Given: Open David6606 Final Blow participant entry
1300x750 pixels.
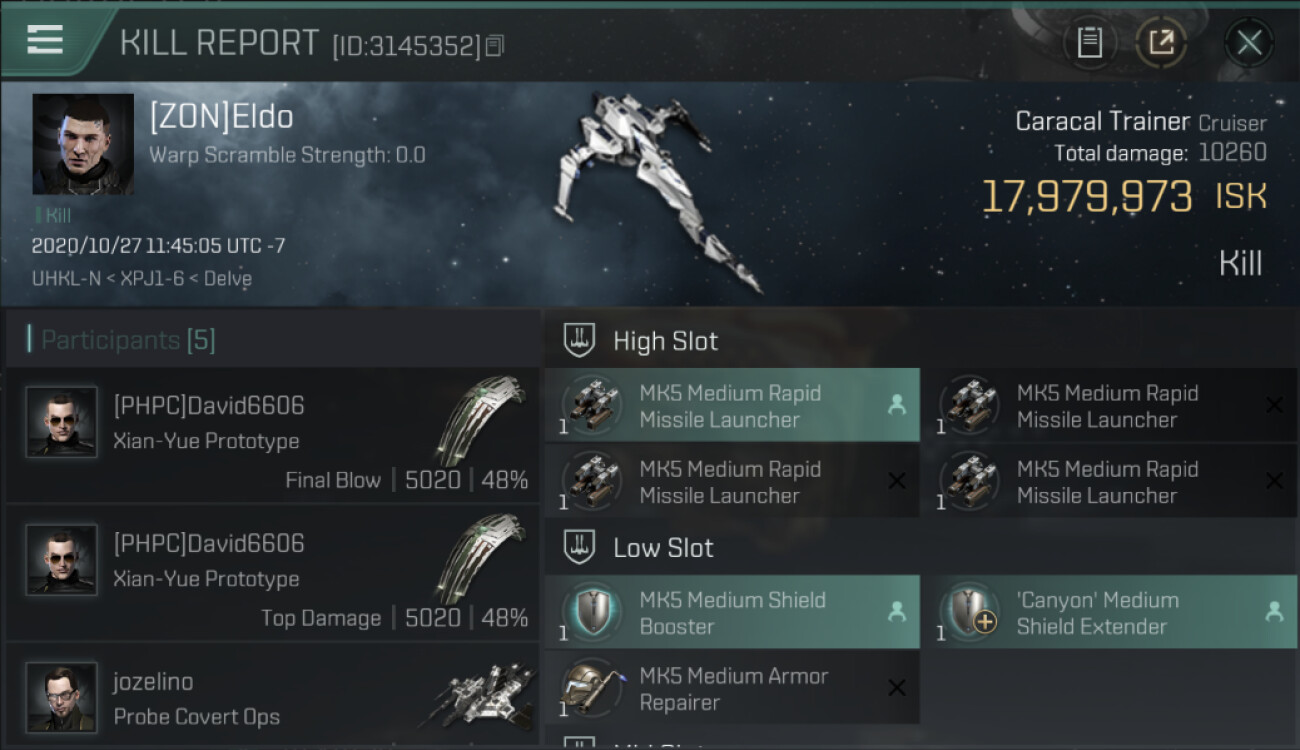Looking at the screenshot, I should (x=272, y=435).
